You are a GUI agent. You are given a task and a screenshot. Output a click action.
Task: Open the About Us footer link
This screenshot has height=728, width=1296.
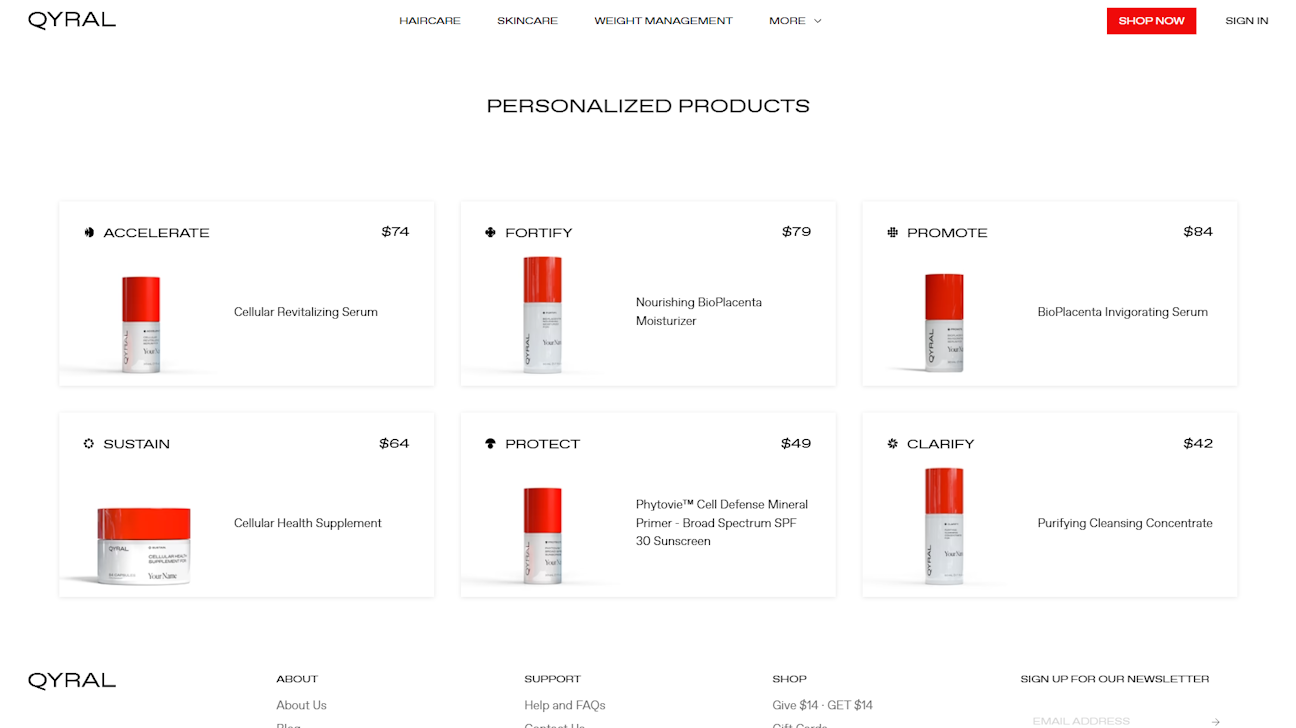(x=301, y=705)
